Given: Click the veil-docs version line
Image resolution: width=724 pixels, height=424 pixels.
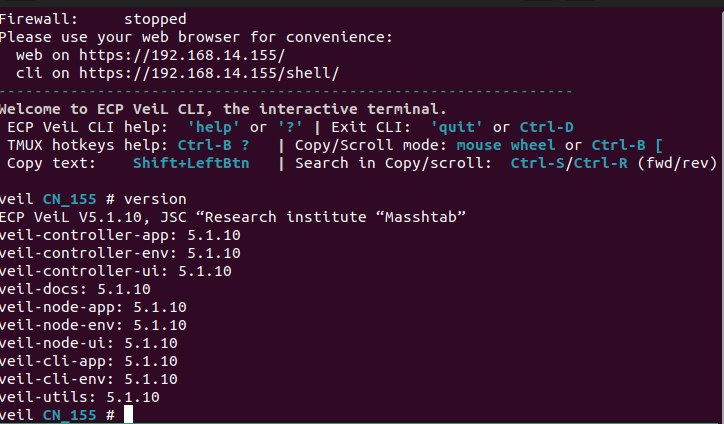Looking at the screenshot, I should pos(75,289).
